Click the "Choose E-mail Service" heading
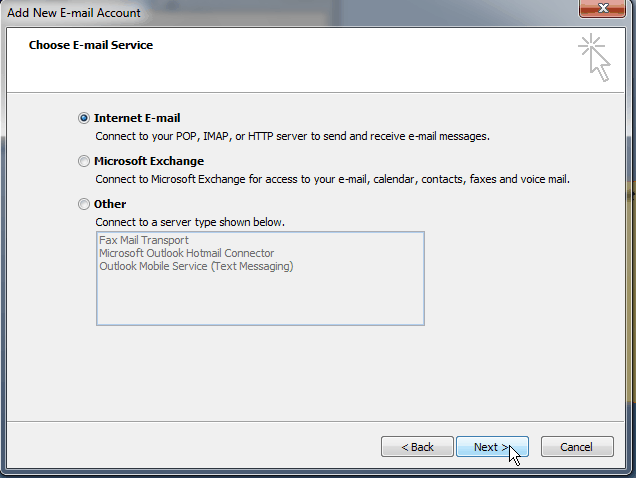 (91, 45)
